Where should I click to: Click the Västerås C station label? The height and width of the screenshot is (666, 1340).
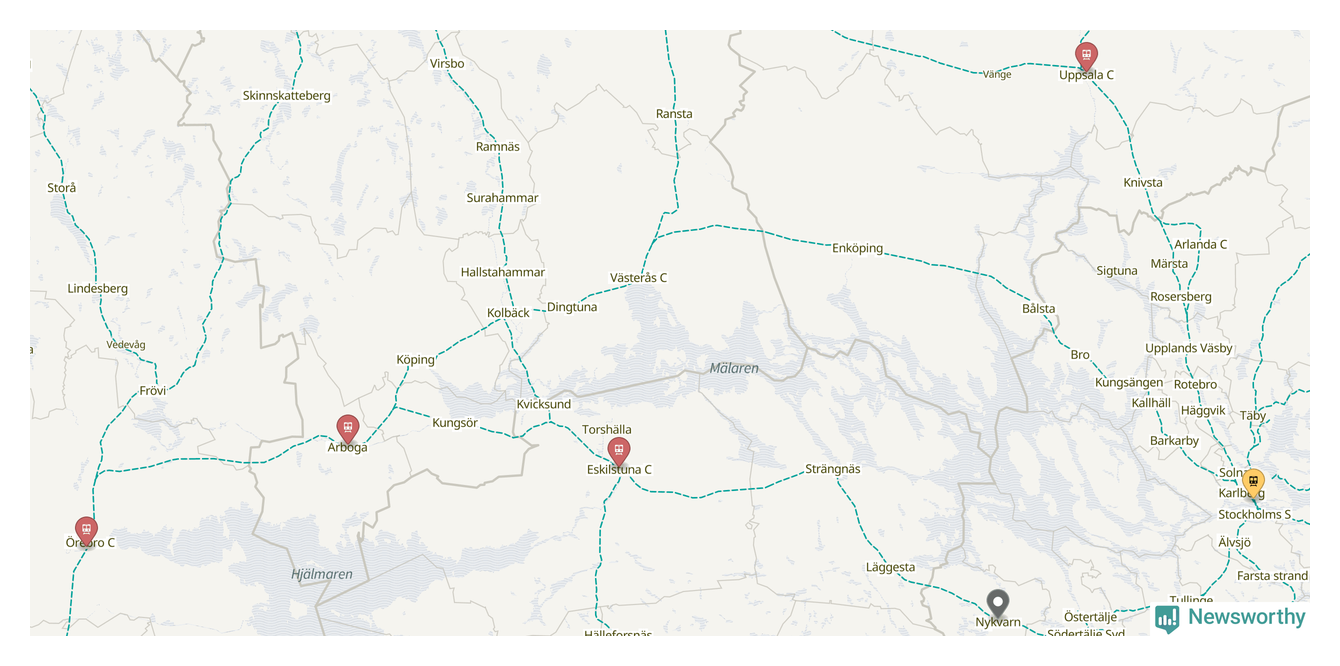[638, 278]
